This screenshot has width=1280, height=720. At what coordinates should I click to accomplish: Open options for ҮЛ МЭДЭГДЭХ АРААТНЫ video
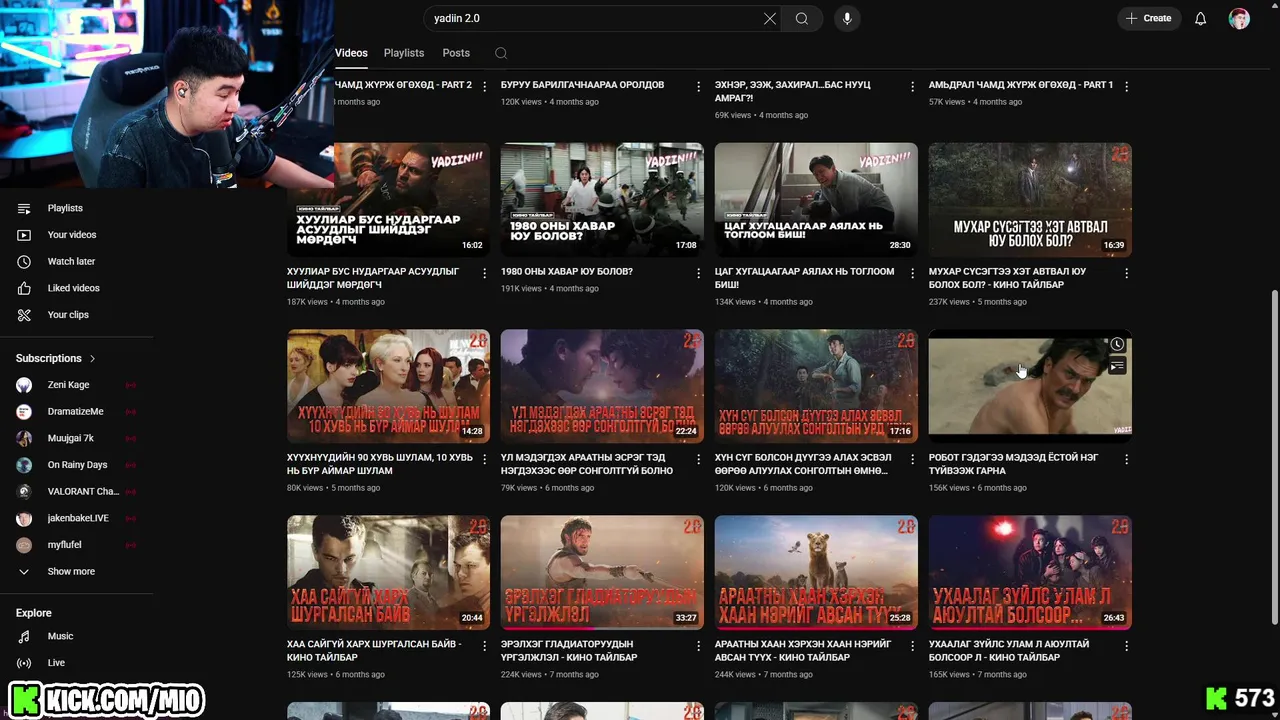pyautogui.click(x=699, y=459)
